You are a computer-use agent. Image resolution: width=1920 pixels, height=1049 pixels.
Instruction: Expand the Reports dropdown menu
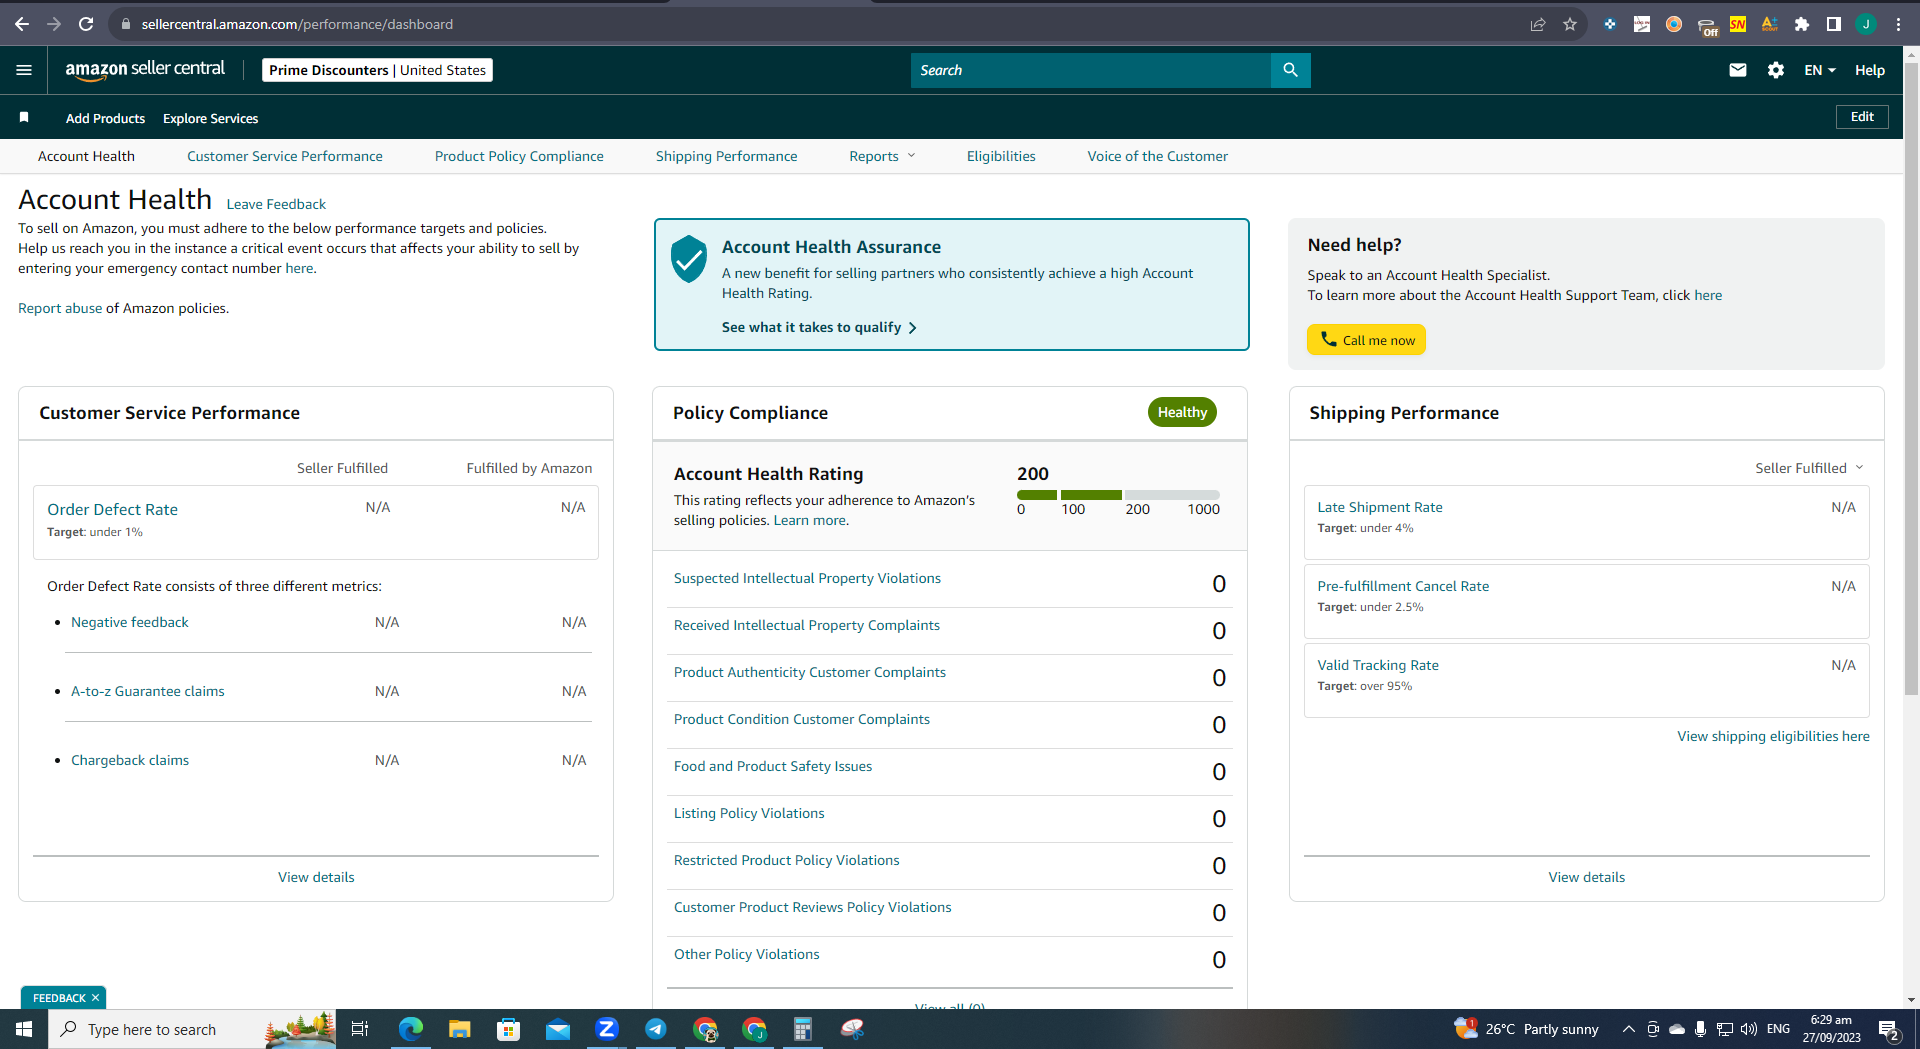click(882, 156)
